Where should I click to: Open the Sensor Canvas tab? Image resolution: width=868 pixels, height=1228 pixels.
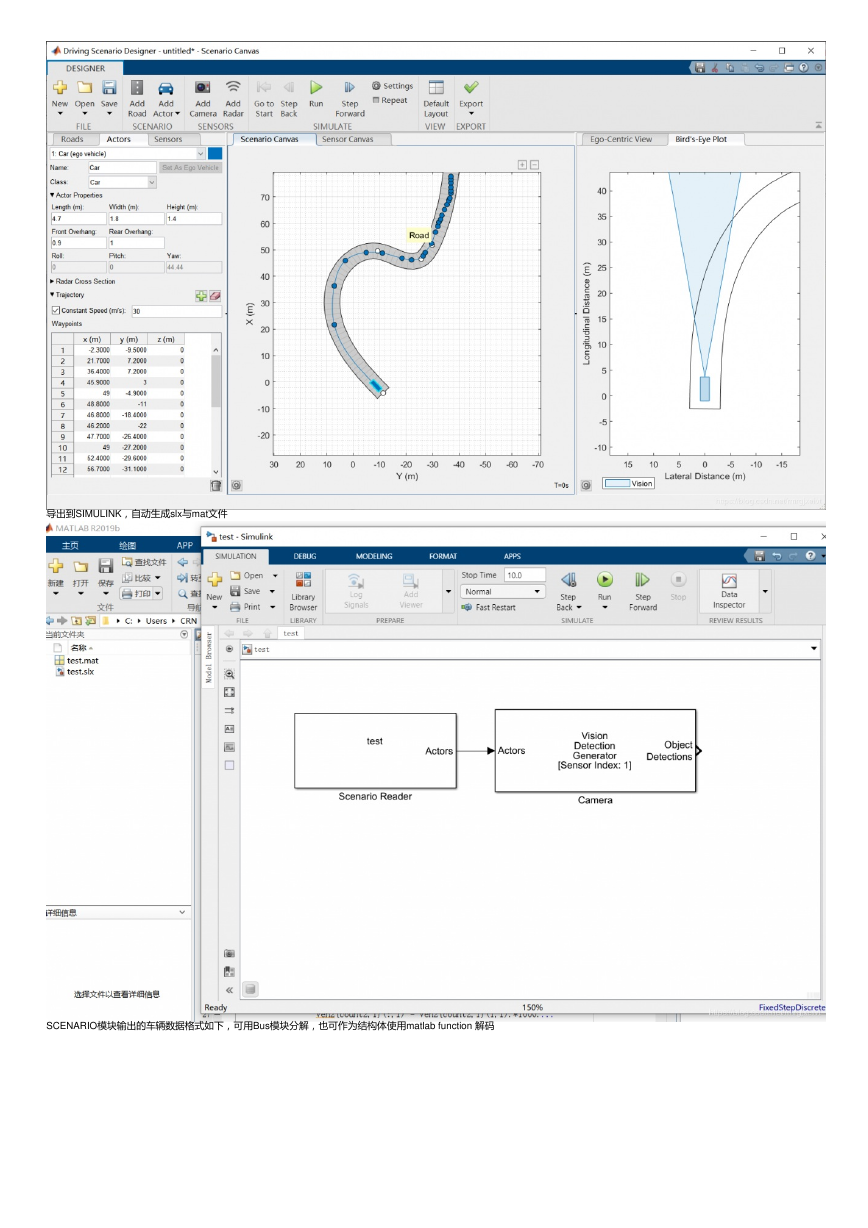click(x=347, y=140)
